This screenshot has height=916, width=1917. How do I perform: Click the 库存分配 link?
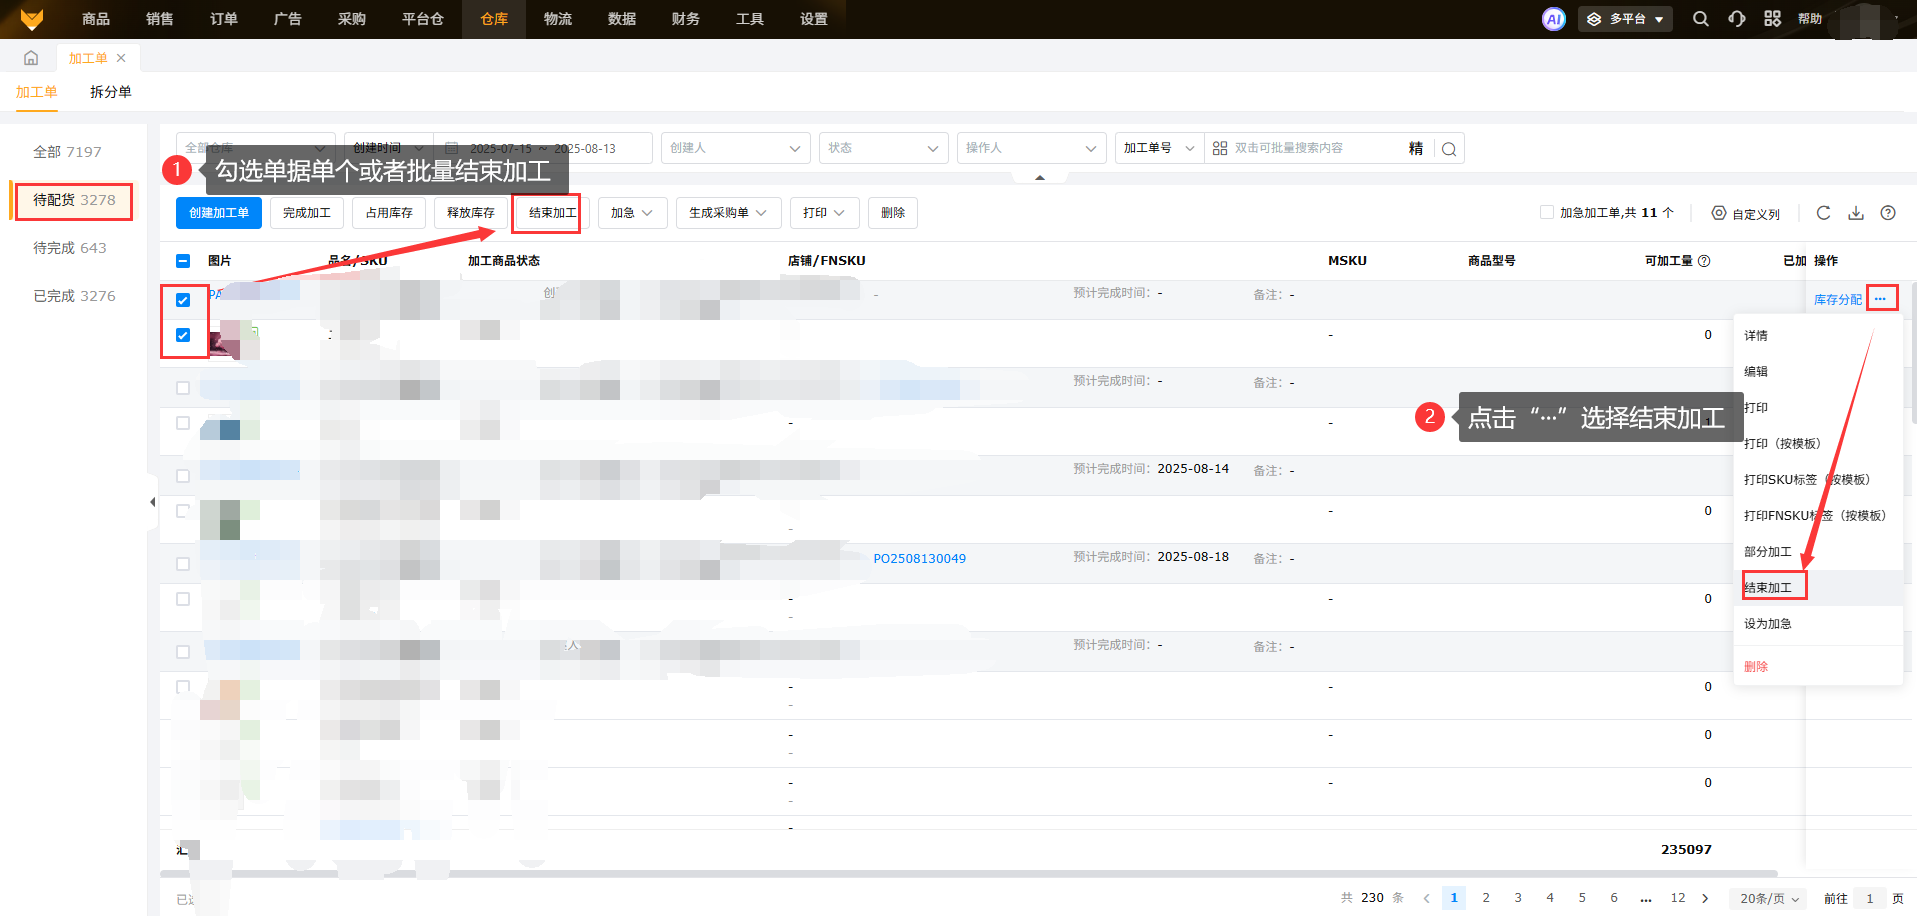coord(1838,300)
